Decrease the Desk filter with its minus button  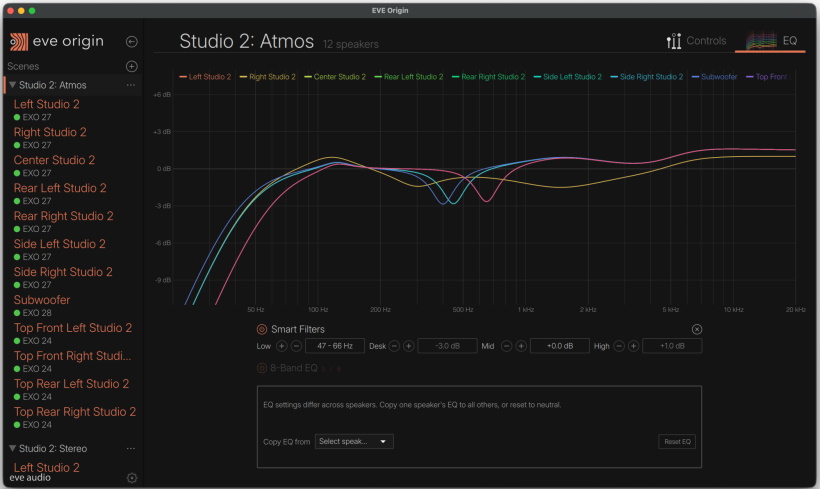point(394,346)
